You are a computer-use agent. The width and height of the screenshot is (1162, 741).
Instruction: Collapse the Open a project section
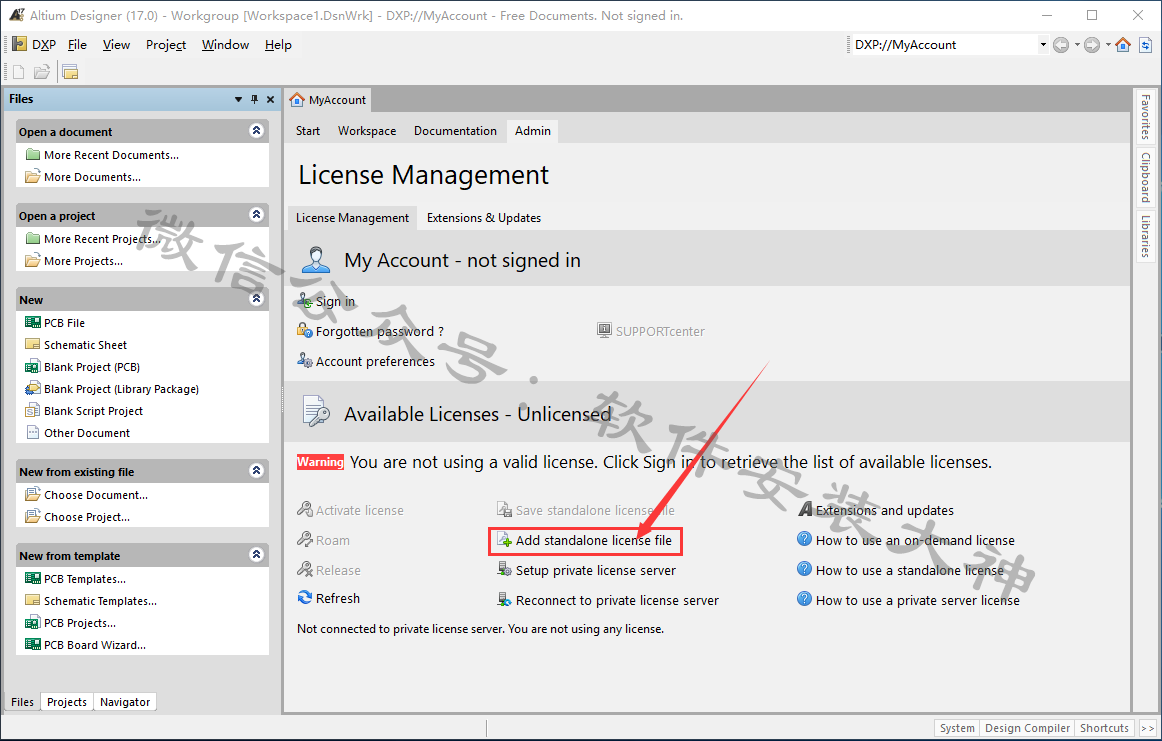256,214
